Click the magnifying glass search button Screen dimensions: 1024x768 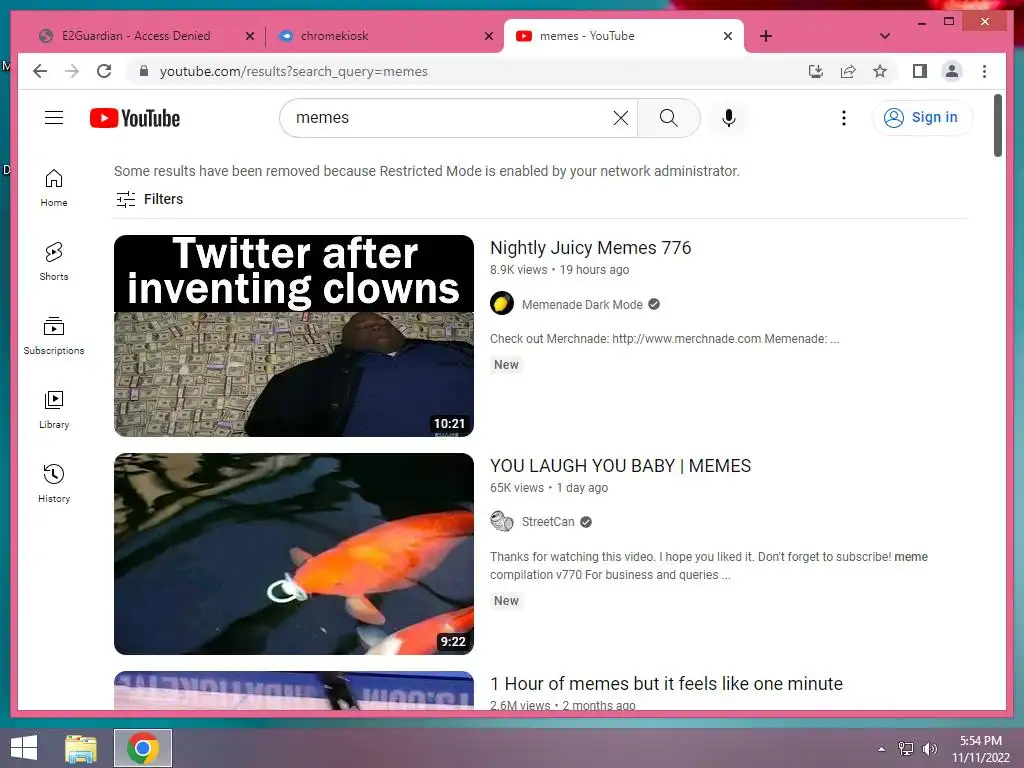(668, 118)
